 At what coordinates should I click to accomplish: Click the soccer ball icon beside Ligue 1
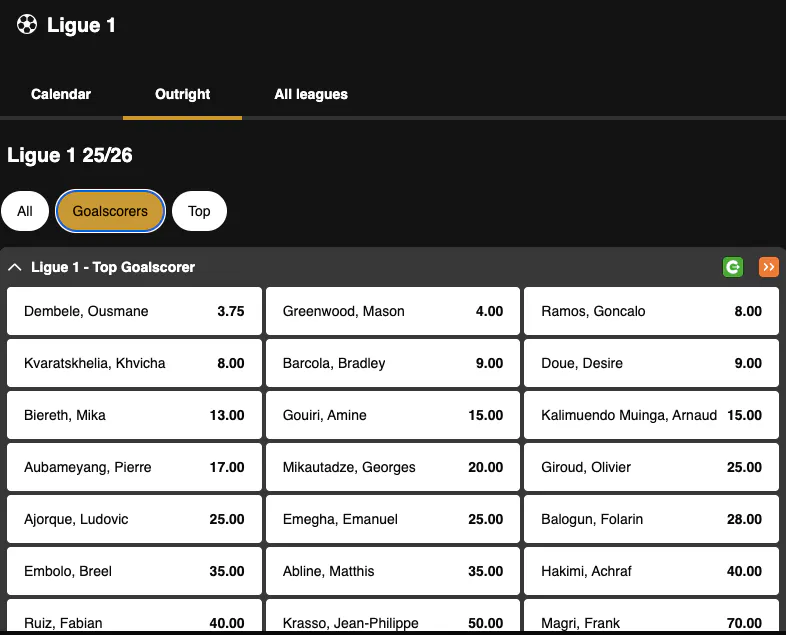click(x=27, y=25)
